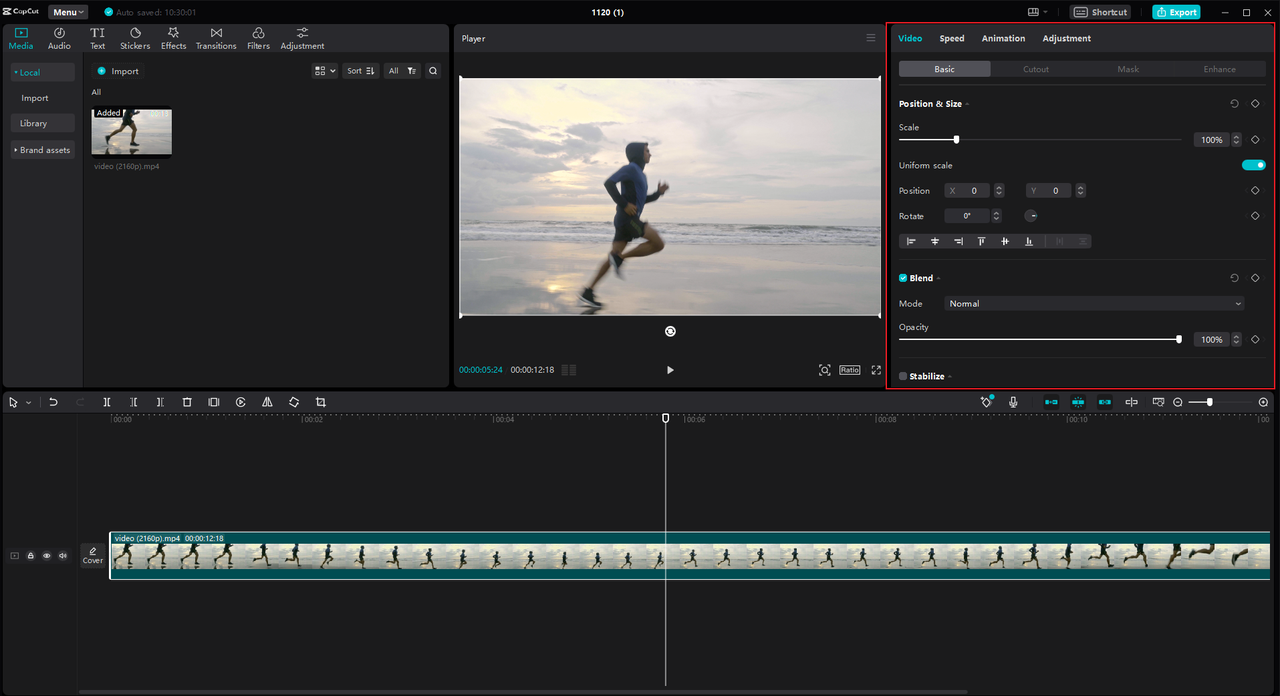Mute the video track with the speaker icon

pos(62,556)
